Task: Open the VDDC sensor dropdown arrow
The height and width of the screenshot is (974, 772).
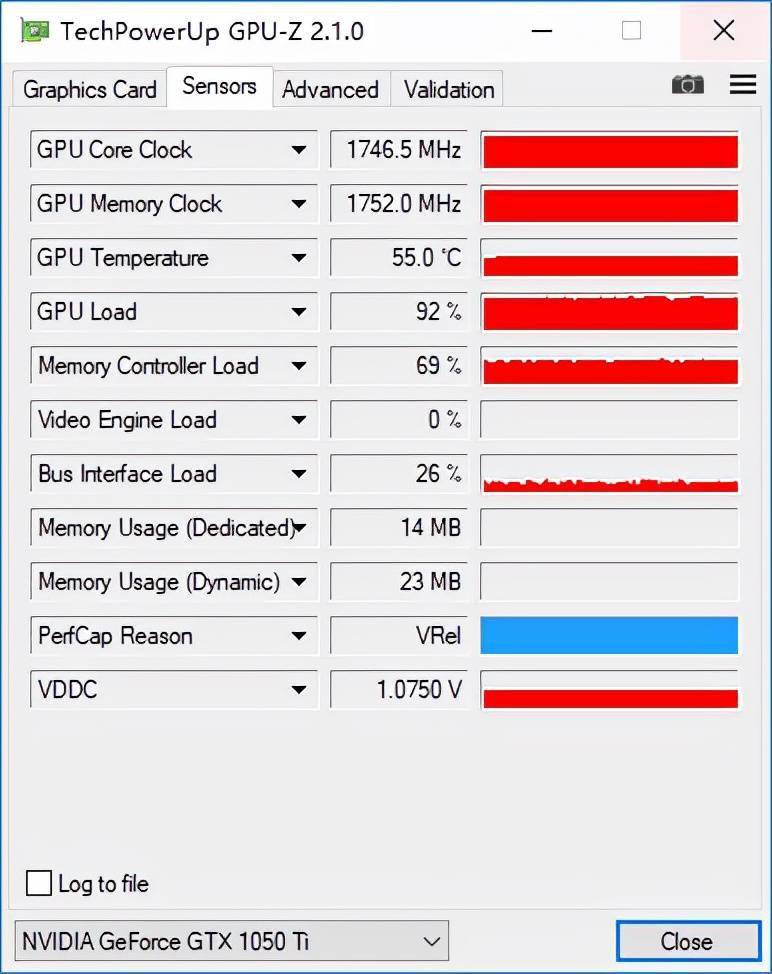Action: coord(299,690)
